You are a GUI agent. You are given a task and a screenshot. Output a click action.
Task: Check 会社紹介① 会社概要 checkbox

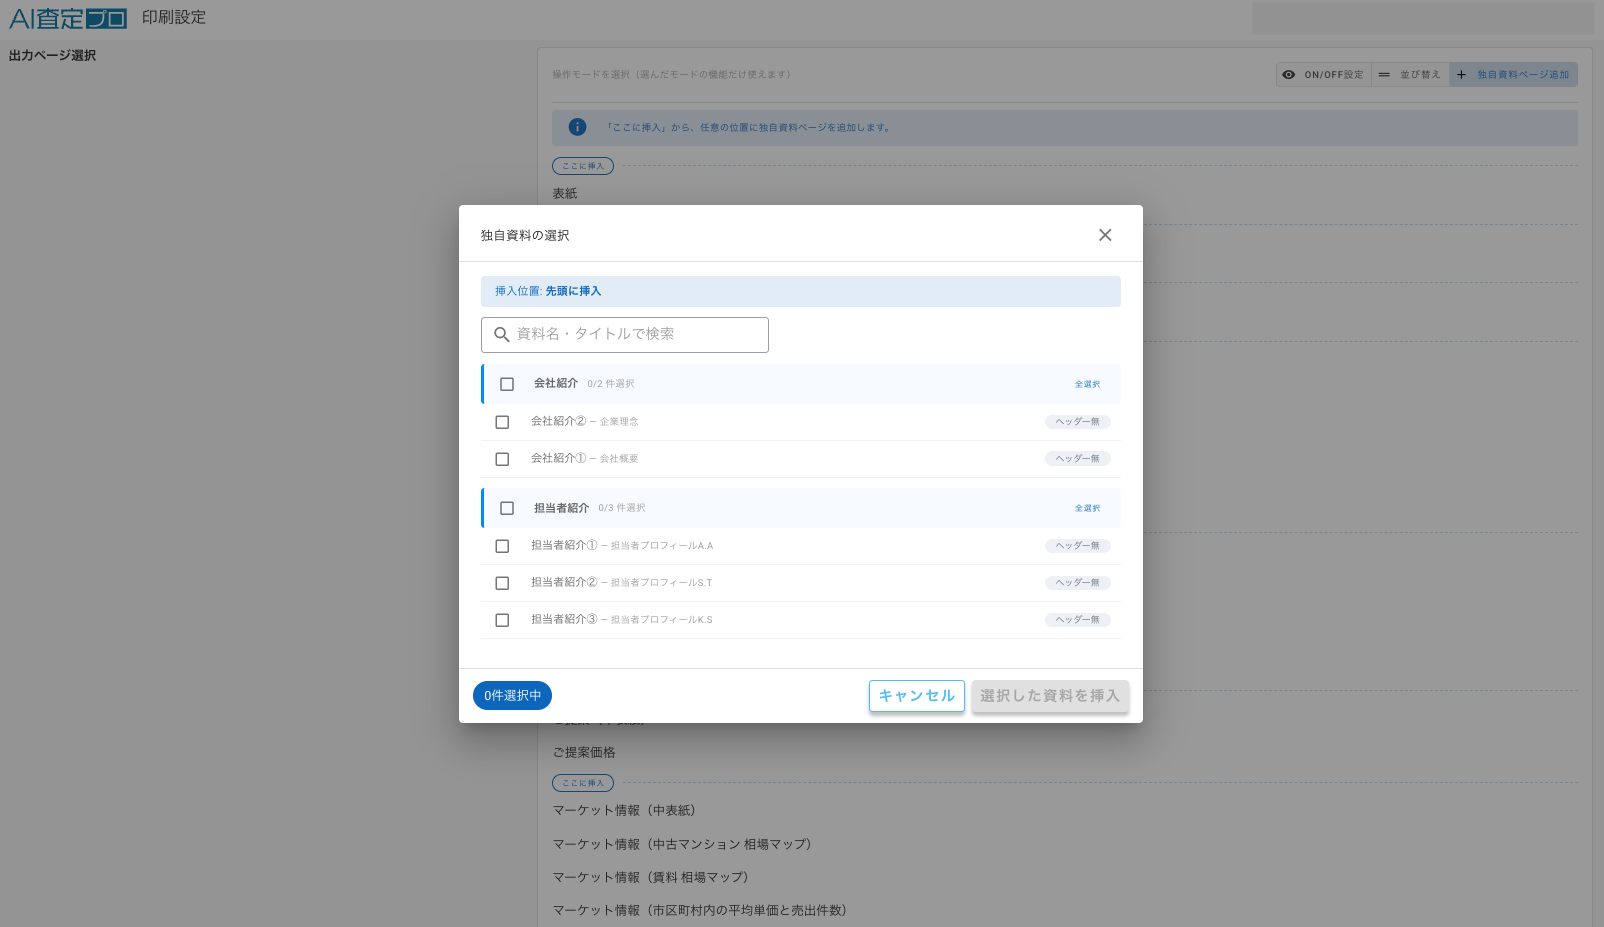click(502, 459)
